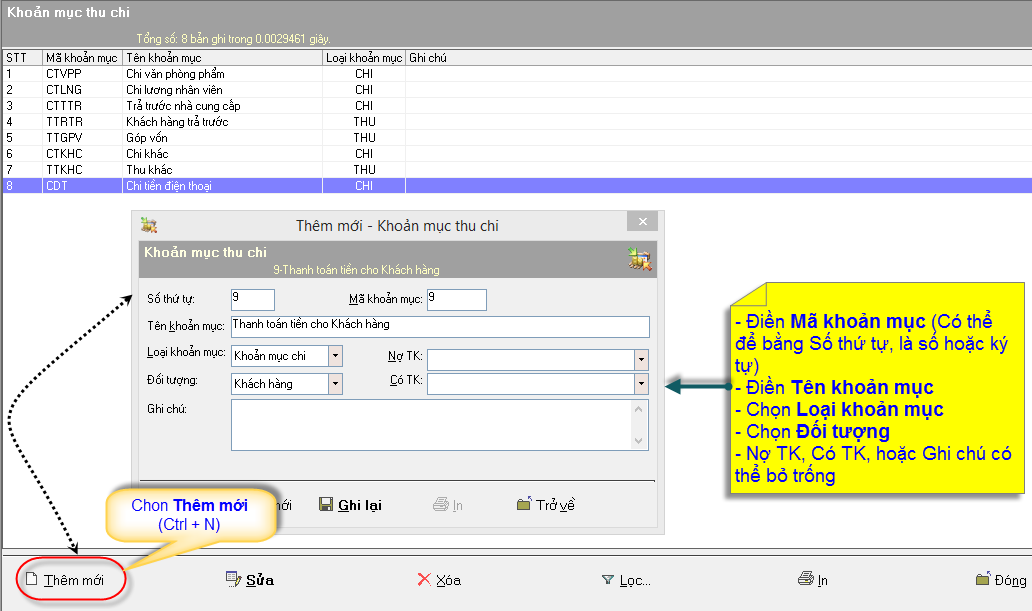This screenshot has width=1032, height=611.
Task: Click inside the Tên khoản mục text field
Action: (x=439, y=327)
